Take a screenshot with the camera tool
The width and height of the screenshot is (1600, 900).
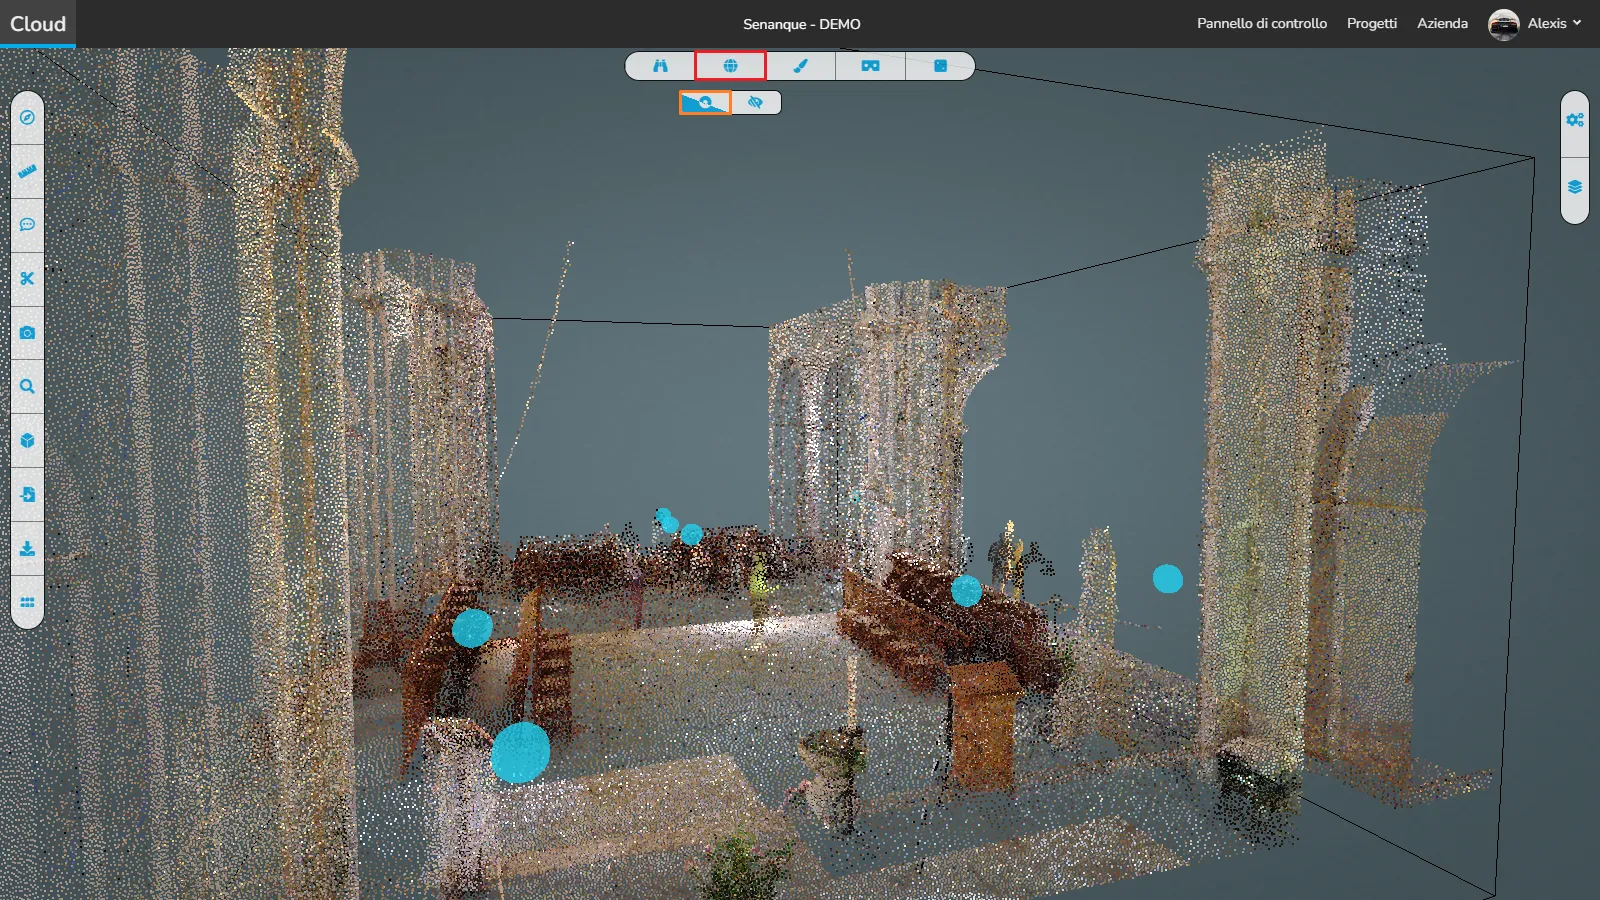coord(27,333)
